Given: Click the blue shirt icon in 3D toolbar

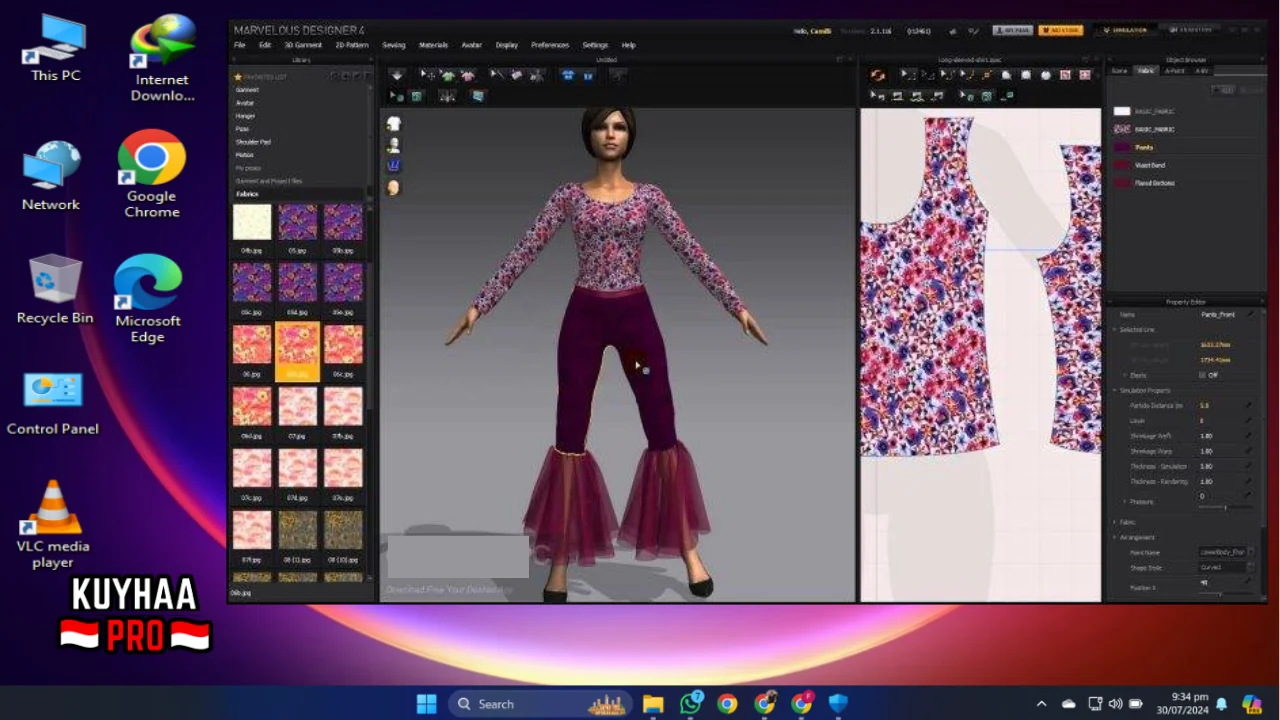Looking at the screenshot, I should [x=568, y=75].
